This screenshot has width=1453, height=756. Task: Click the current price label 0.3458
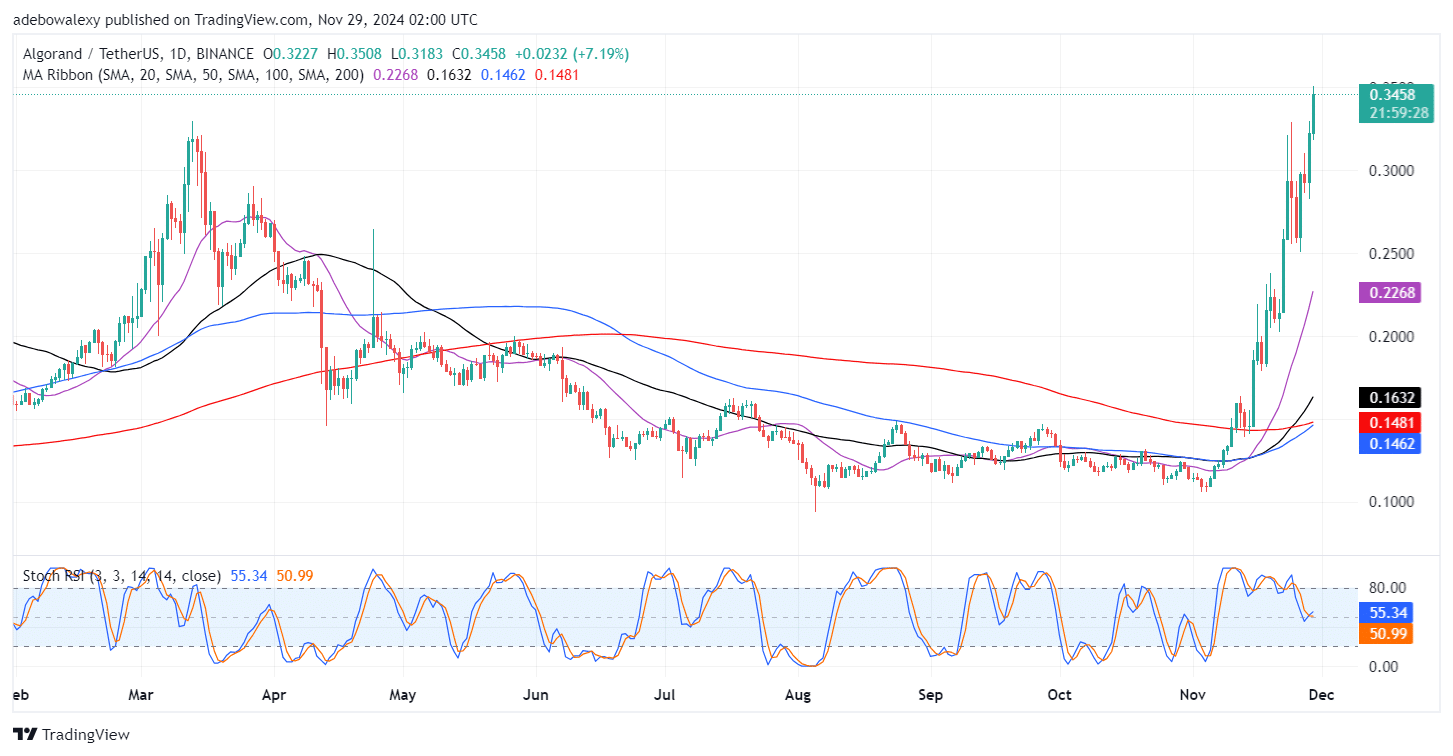[1391, 95]
